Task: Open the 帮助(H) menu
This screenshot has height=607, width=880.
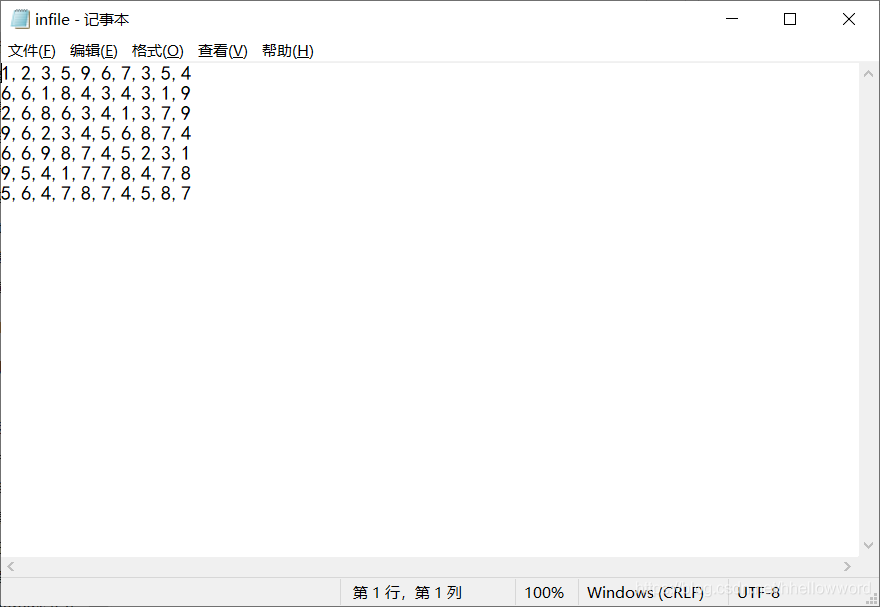Action: 287,50
